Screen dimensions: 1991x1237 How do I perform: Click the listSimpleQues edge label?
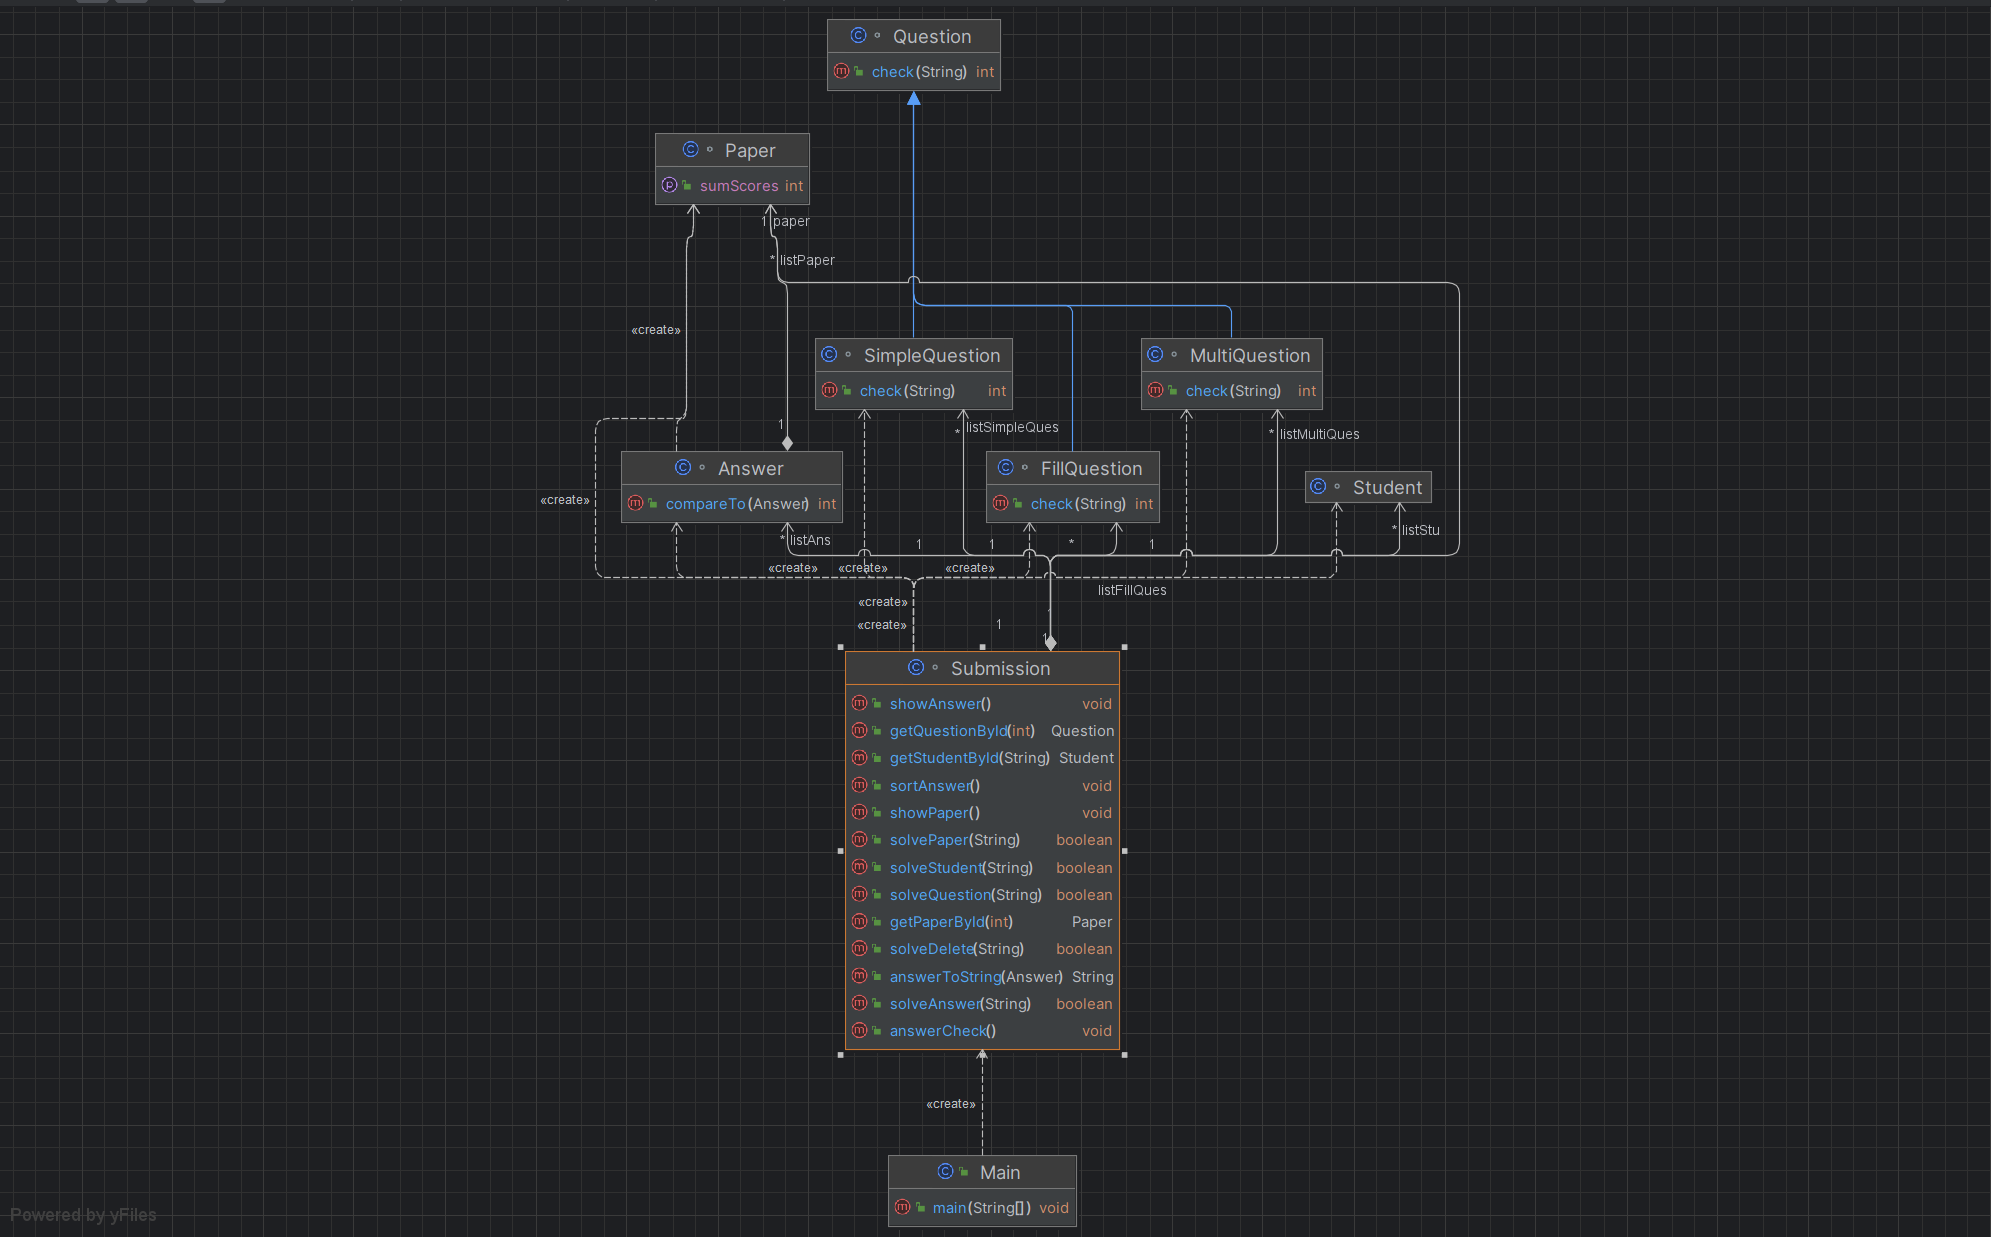pyautogui.click(x=1012, y=427)
